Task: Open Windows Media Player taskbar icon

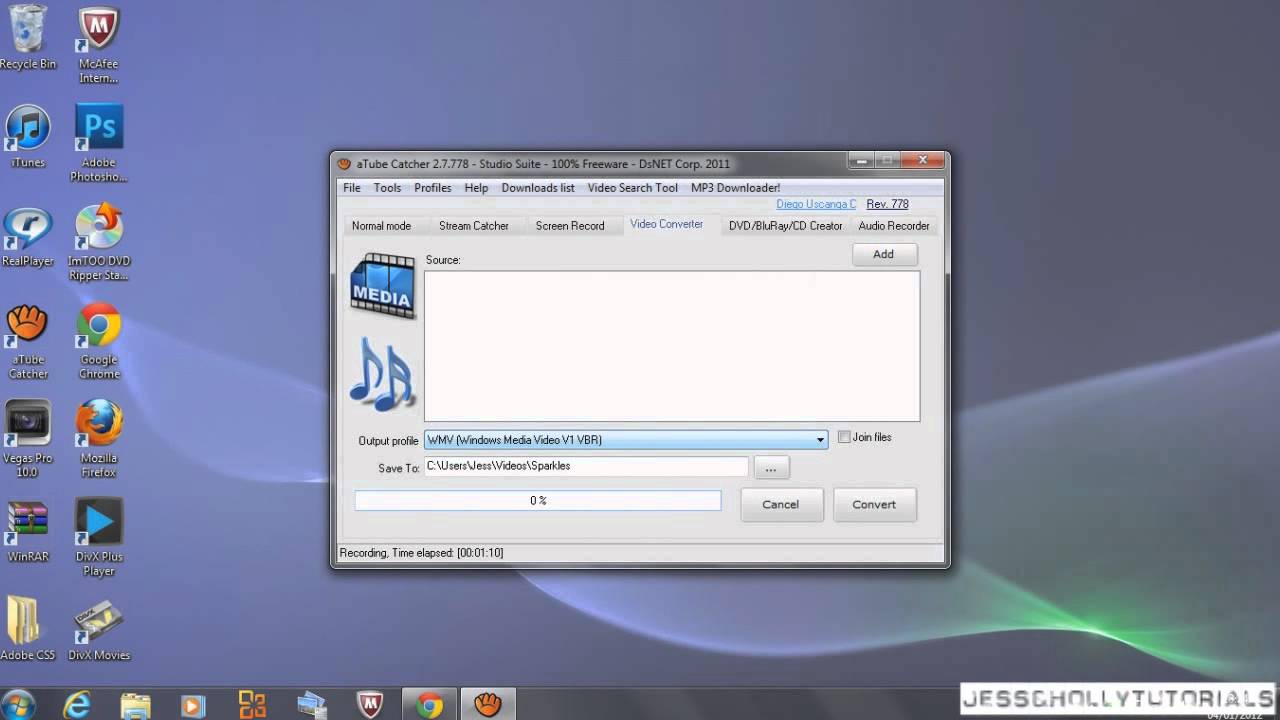Action: (x=193, y=705)
